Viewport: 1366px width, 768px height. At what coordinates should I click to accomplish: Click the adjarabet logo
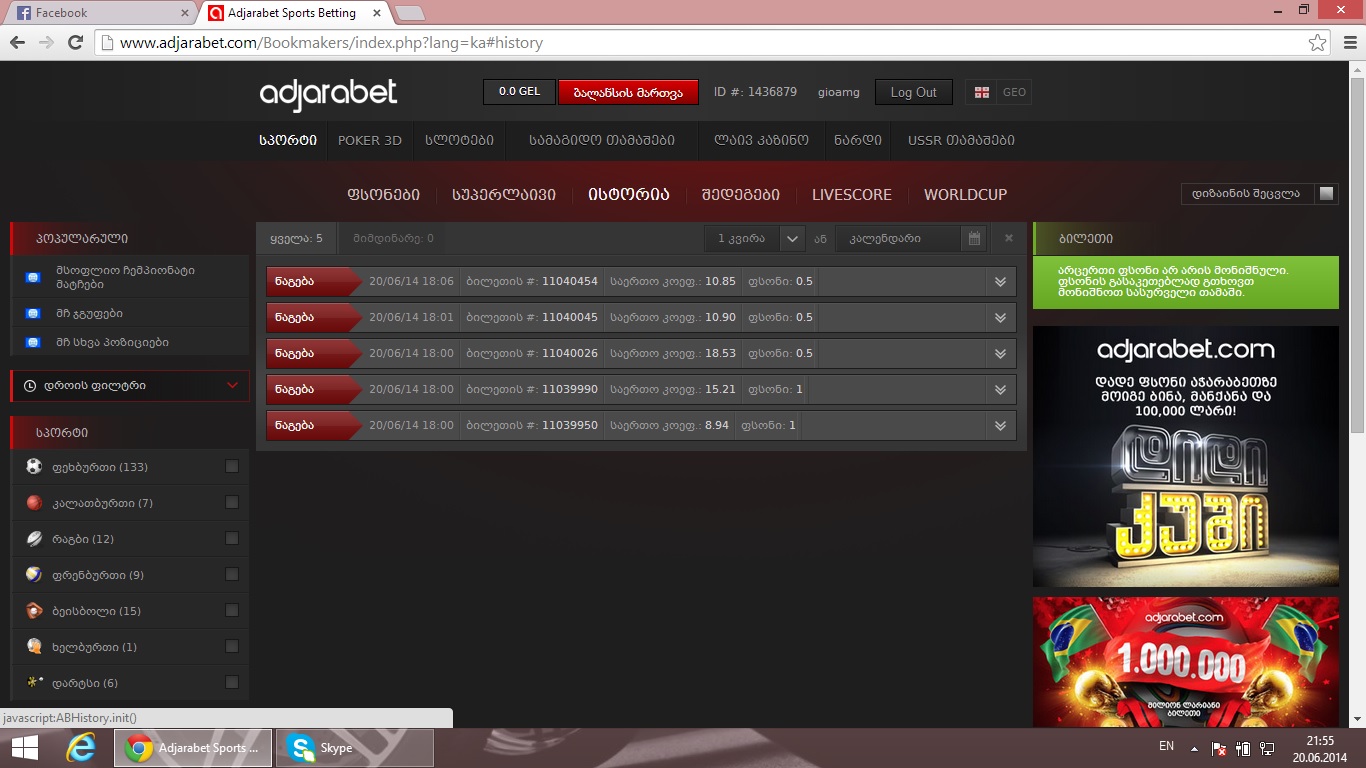click(x=328, y=94)
